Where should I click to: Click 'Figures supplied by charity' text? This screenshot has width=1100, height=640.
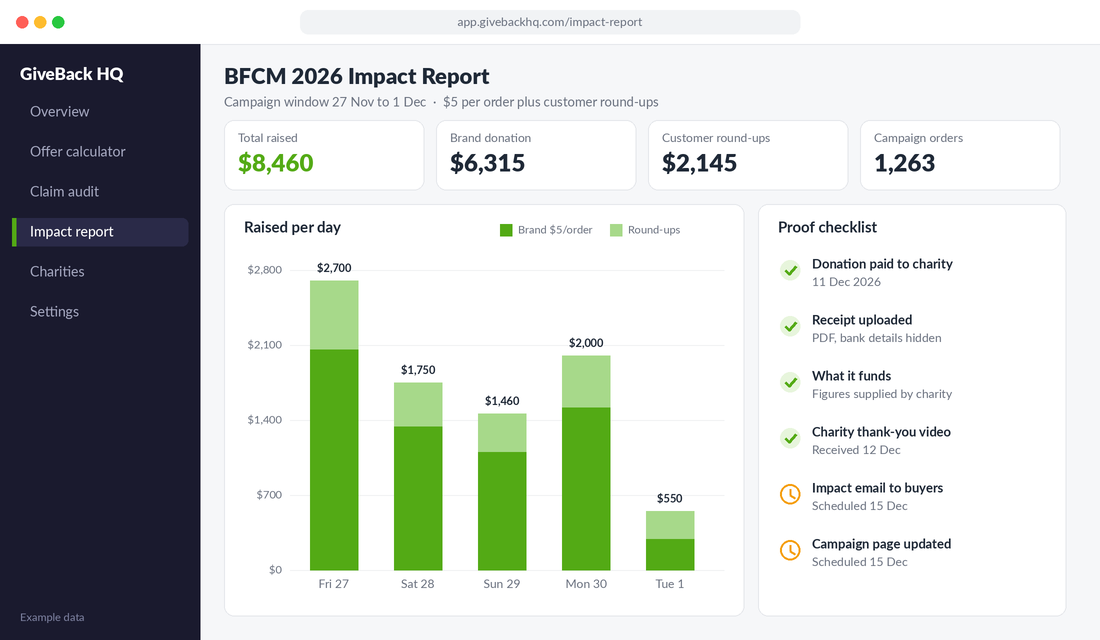coord(882,394)
